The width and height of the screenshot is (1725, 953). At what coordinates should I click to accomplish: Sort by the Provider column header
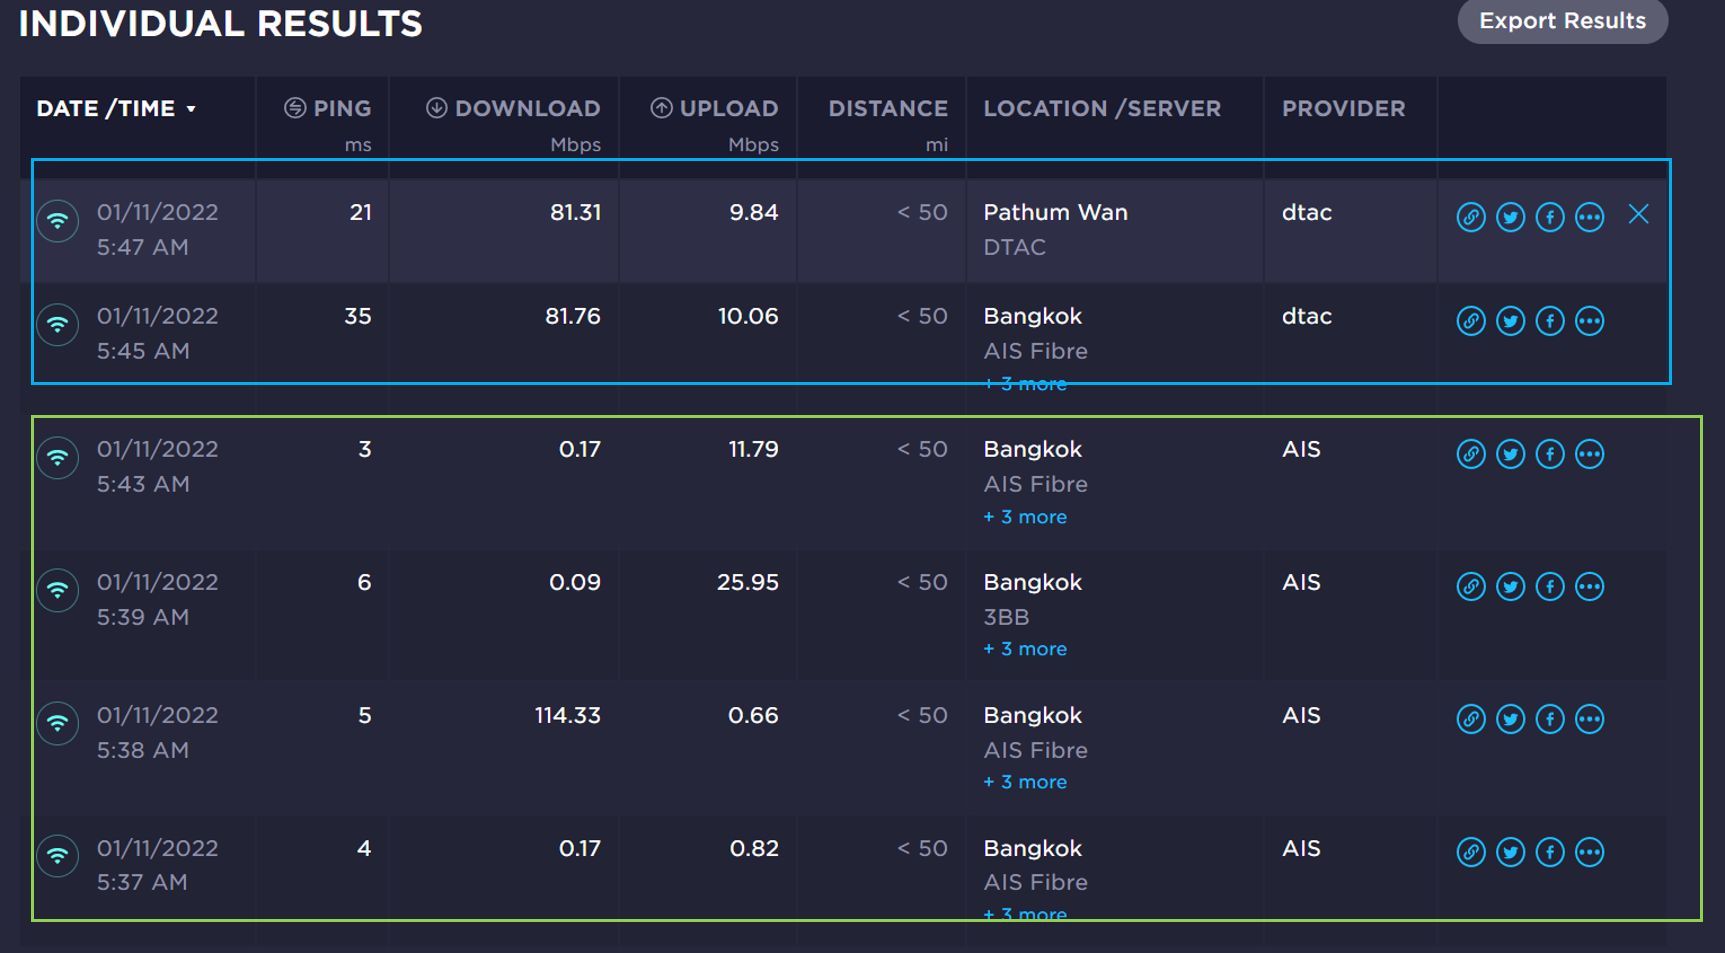click(1344, 108)
